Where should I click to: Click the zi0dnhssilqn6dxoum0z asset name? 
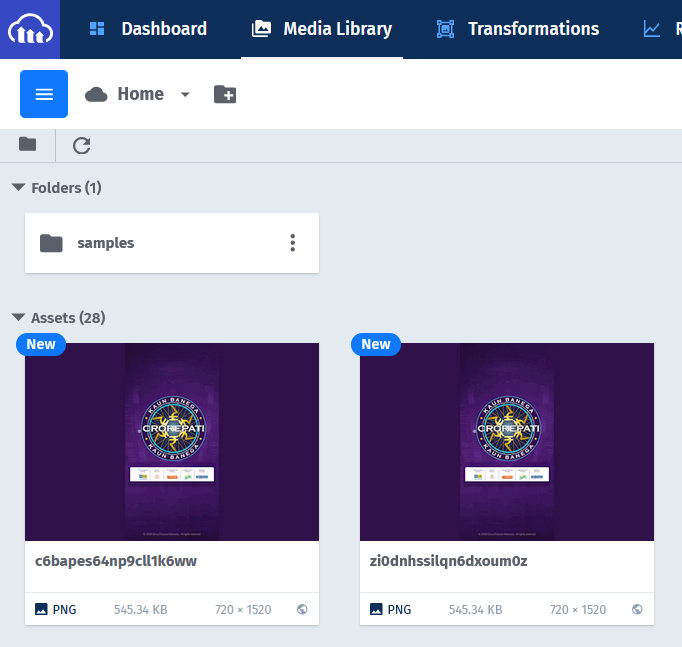point(448,561)
